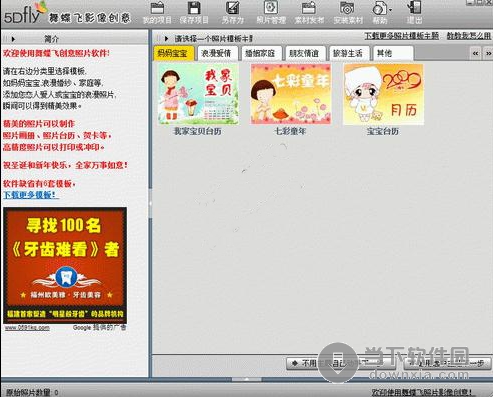Switch to the 朋友情谊 tab
The image size is (493, 397).
coord(305,53)
